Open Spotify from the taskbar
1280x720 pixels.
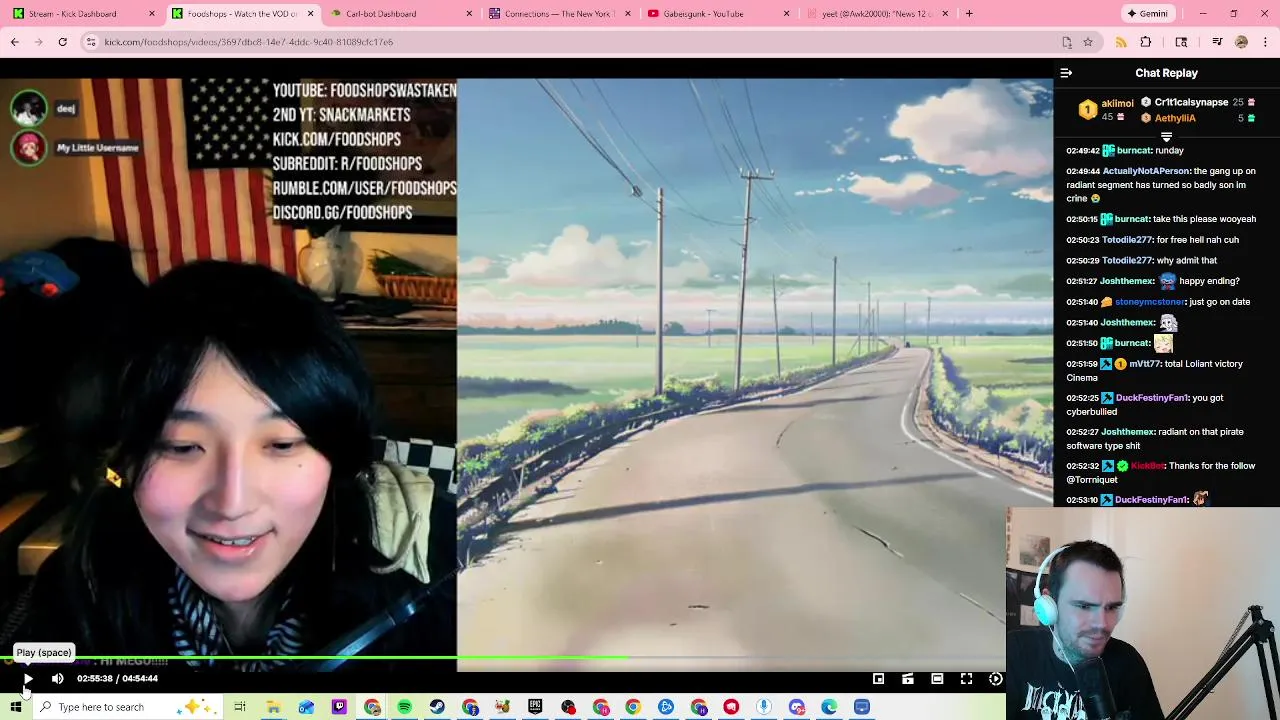click(404, 707)
